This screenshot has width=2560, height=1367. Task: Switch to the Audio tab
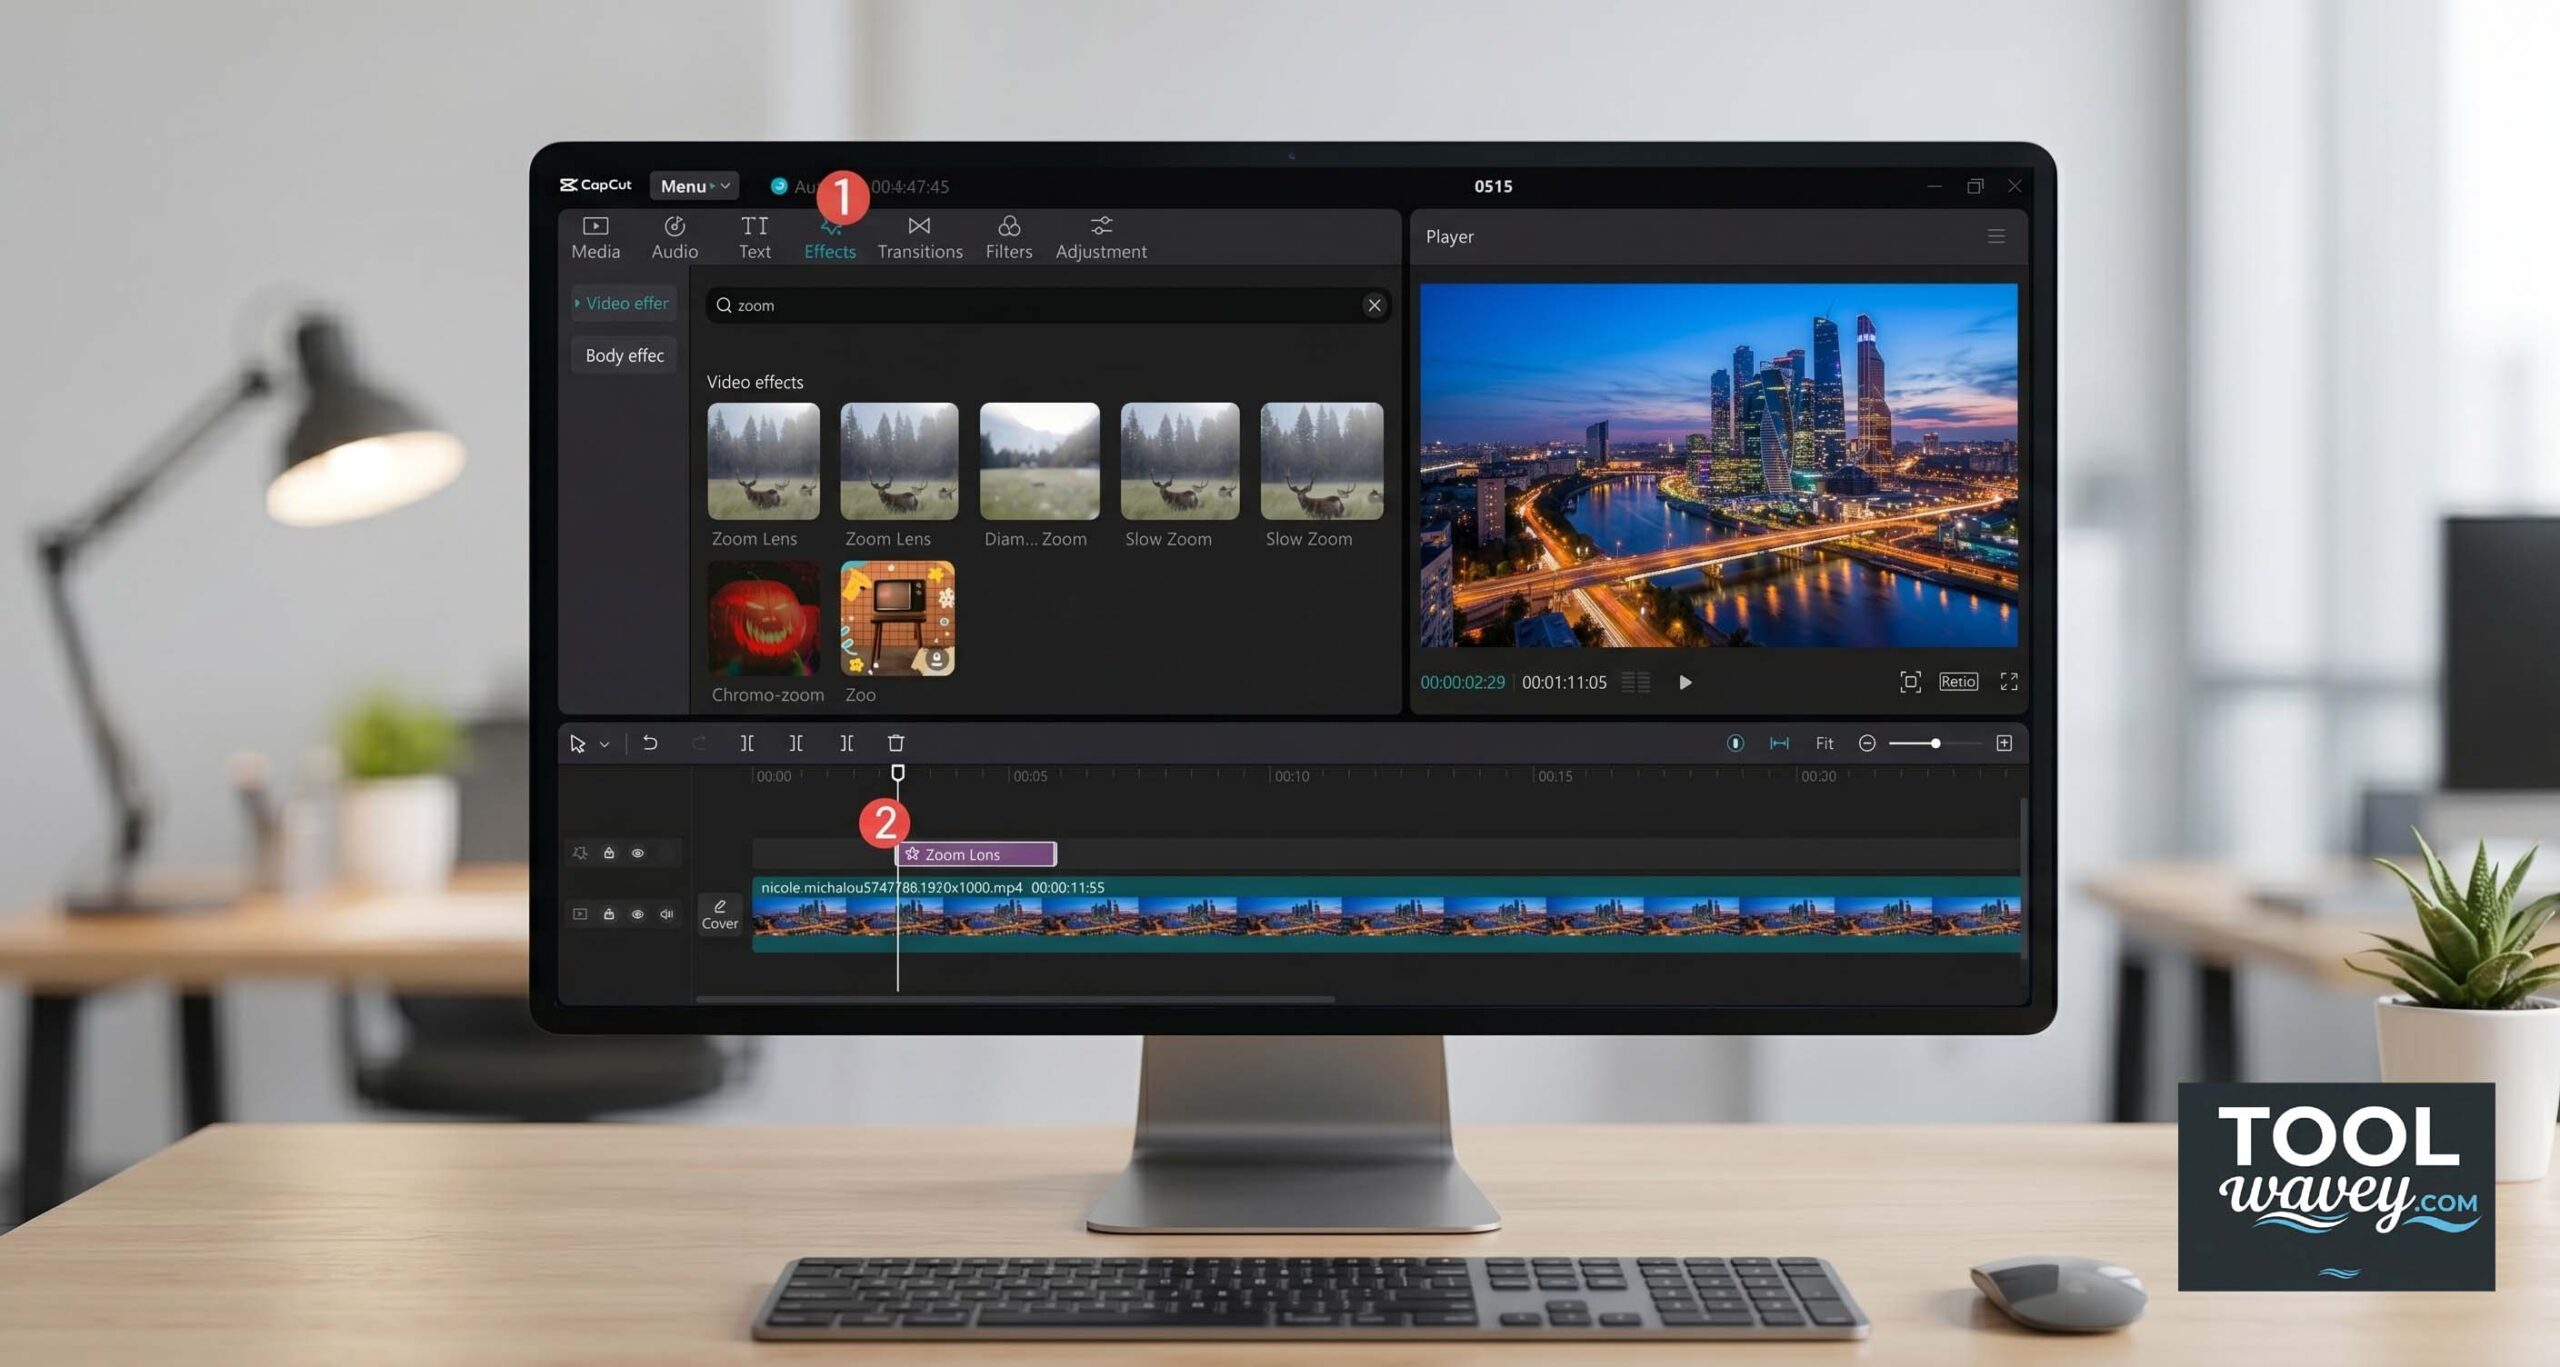click(x=675, y=238)
